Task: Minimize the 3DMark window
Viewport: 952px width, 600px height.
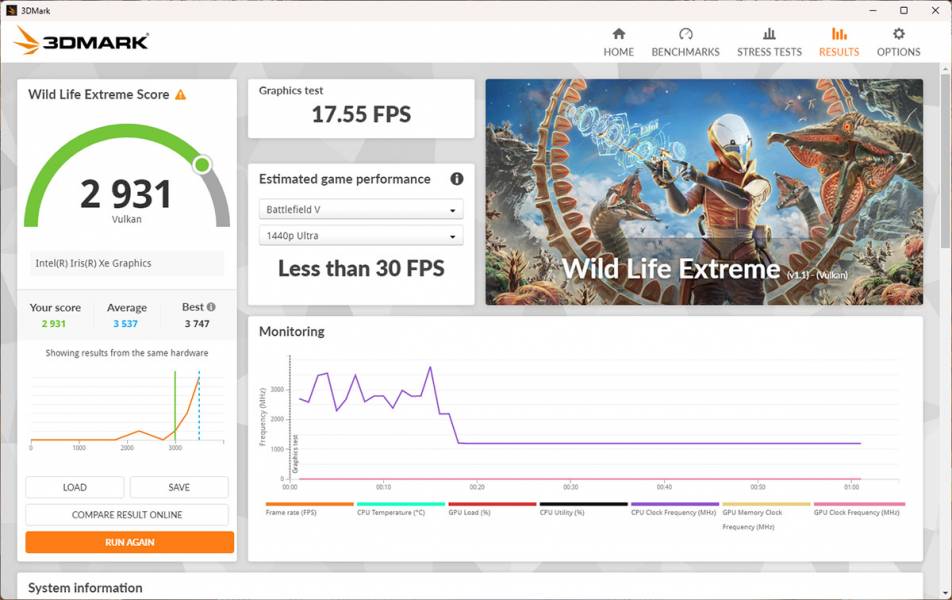Action: (x=873, y=10)
